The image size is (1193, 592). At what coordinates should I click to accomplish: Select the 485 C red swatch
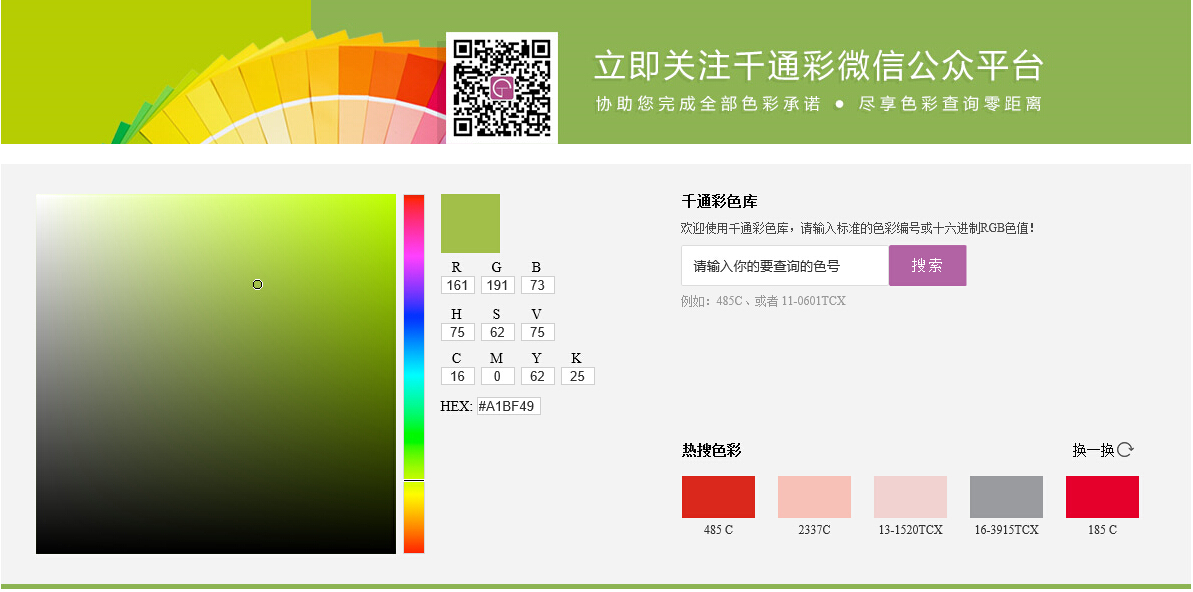pos(718,497)
